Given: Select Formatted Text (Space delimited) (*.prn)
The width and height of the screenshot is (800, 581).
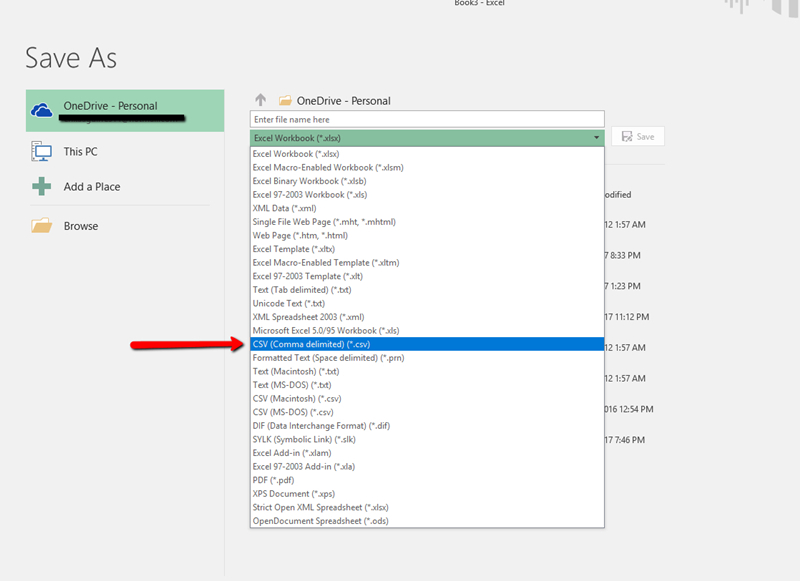Looking at the screenshot, I should click(x=427, y=358).
